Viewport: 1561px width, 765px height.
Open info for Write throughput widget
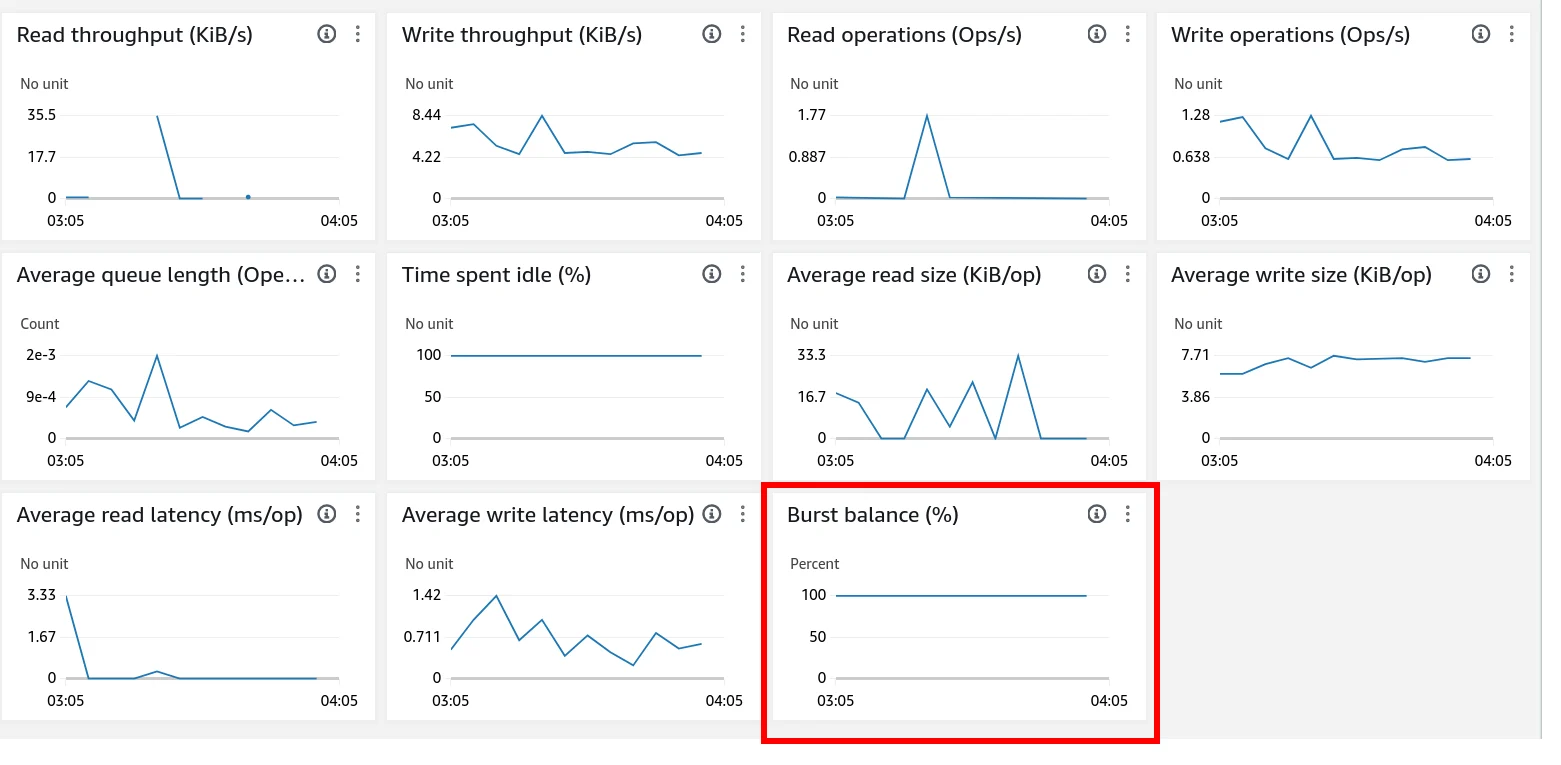[712, 34]
